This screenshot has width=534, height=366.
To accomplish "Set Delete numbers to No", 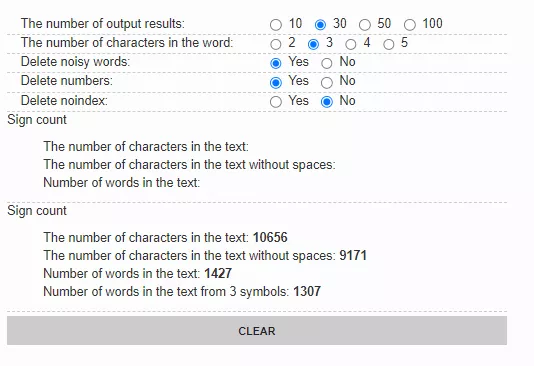I will coord(327,82).
